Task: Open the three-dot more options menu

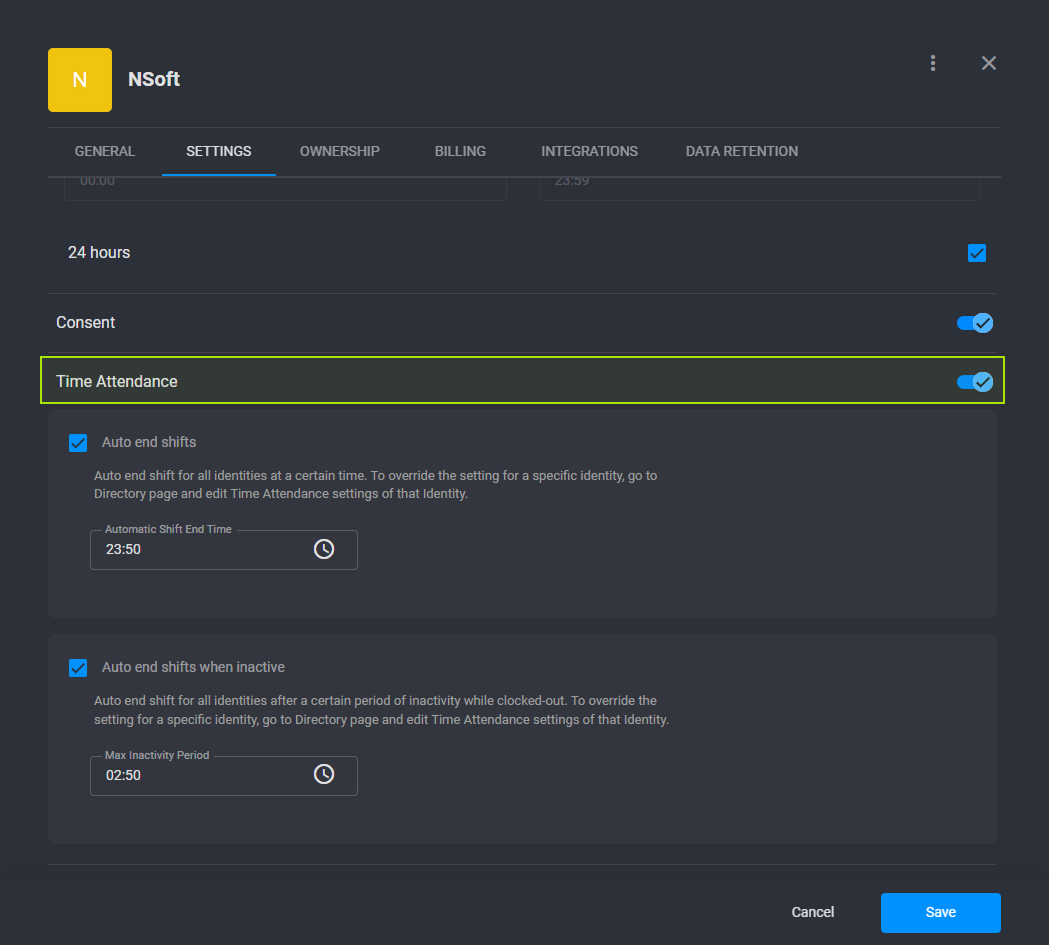Action: pyautogui.click(x=933, y=63)
